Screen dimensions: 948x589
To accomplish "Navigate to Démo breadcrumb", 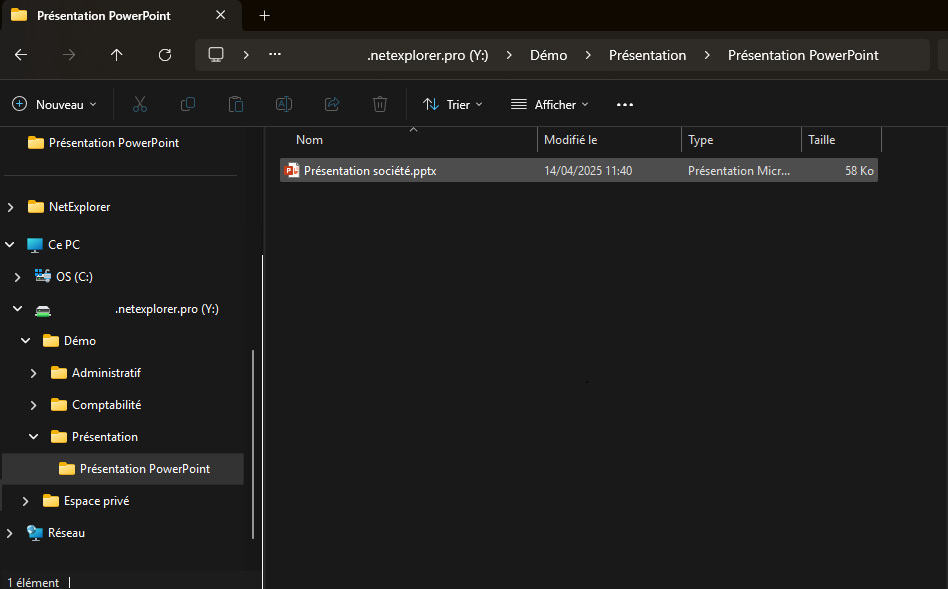I will (548, 55).
